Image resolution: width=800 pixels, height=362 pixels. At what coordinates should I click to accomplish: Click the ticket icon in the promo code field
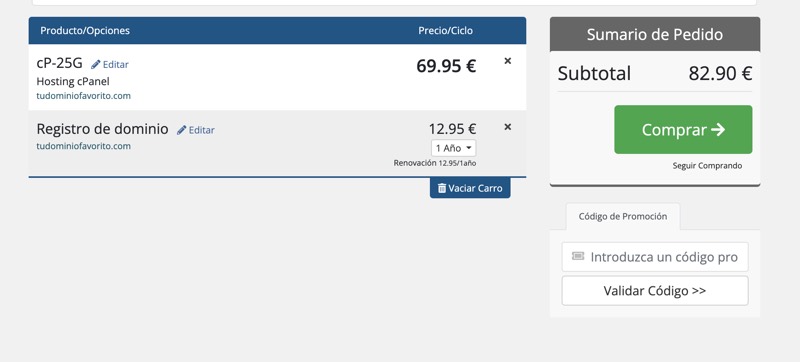point(578,256)
